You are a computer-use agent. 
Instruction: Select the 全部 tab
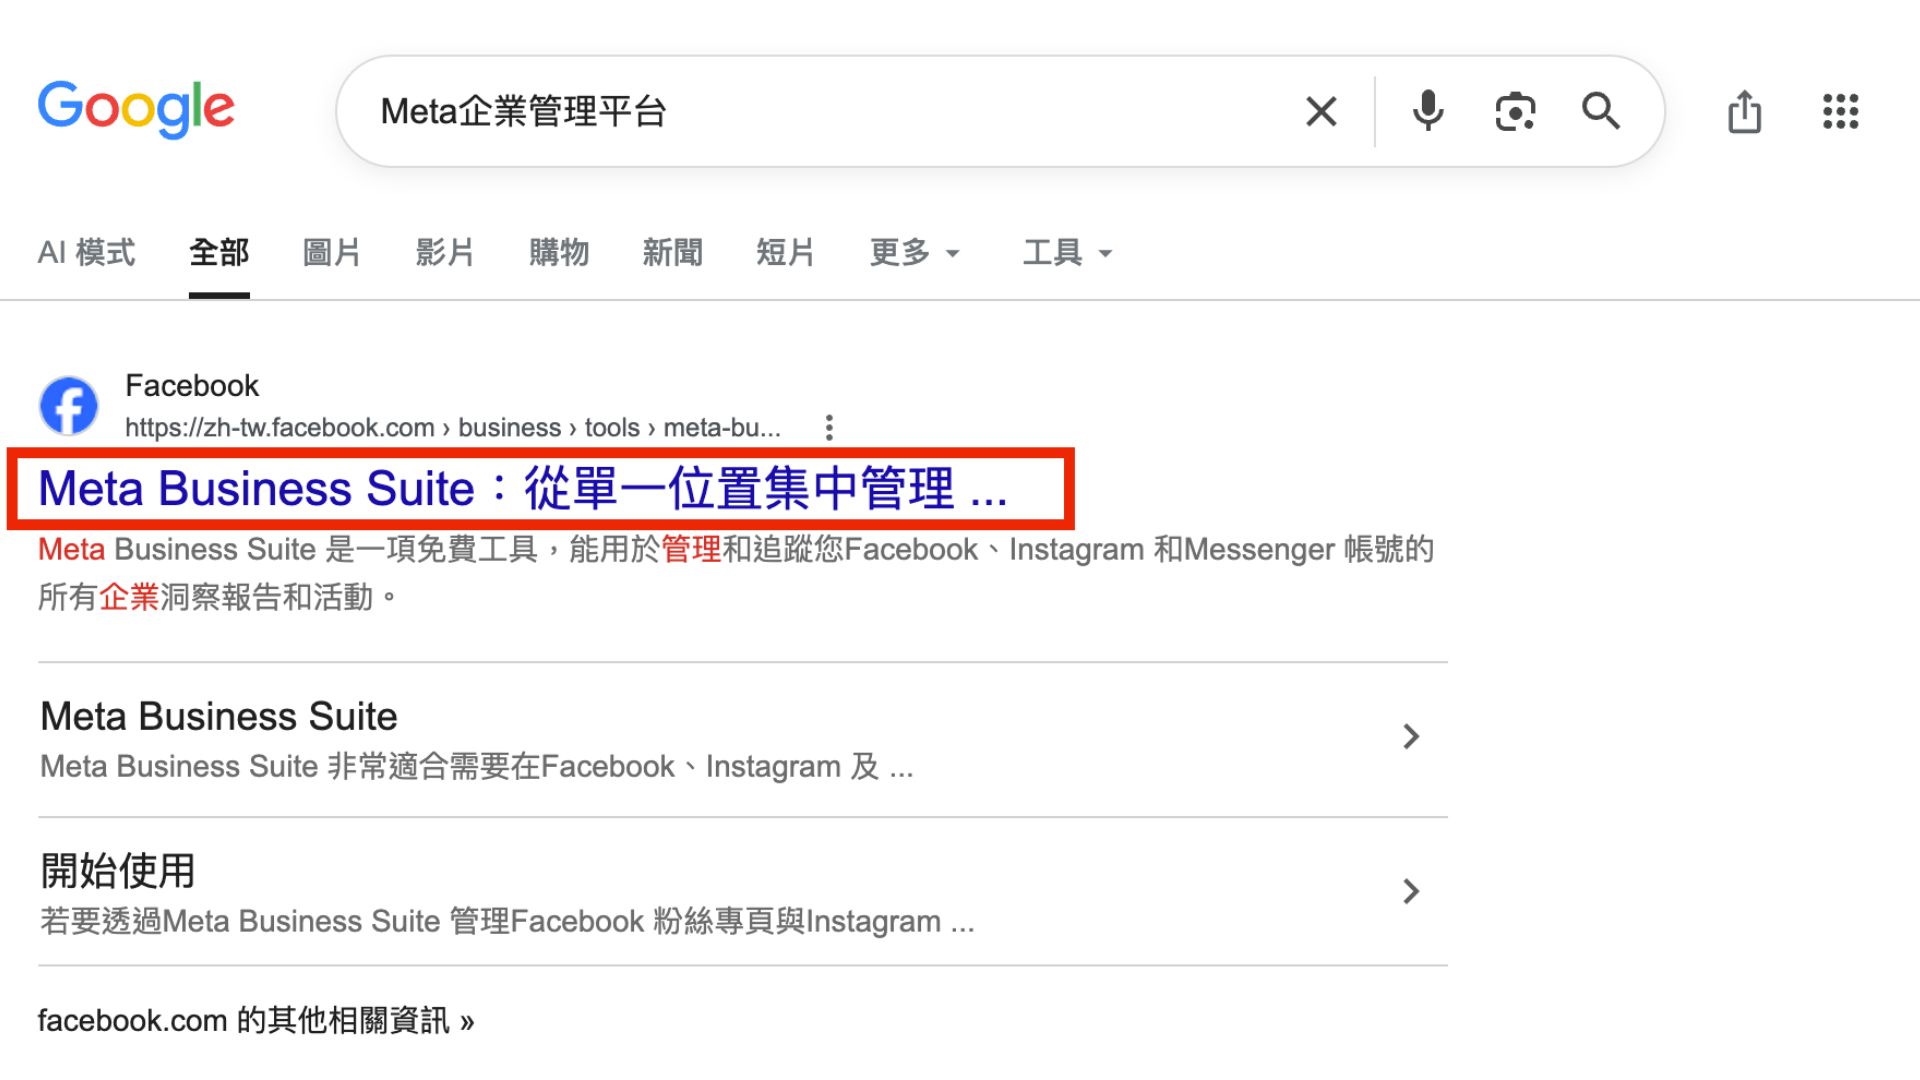(x=219, y=253)
